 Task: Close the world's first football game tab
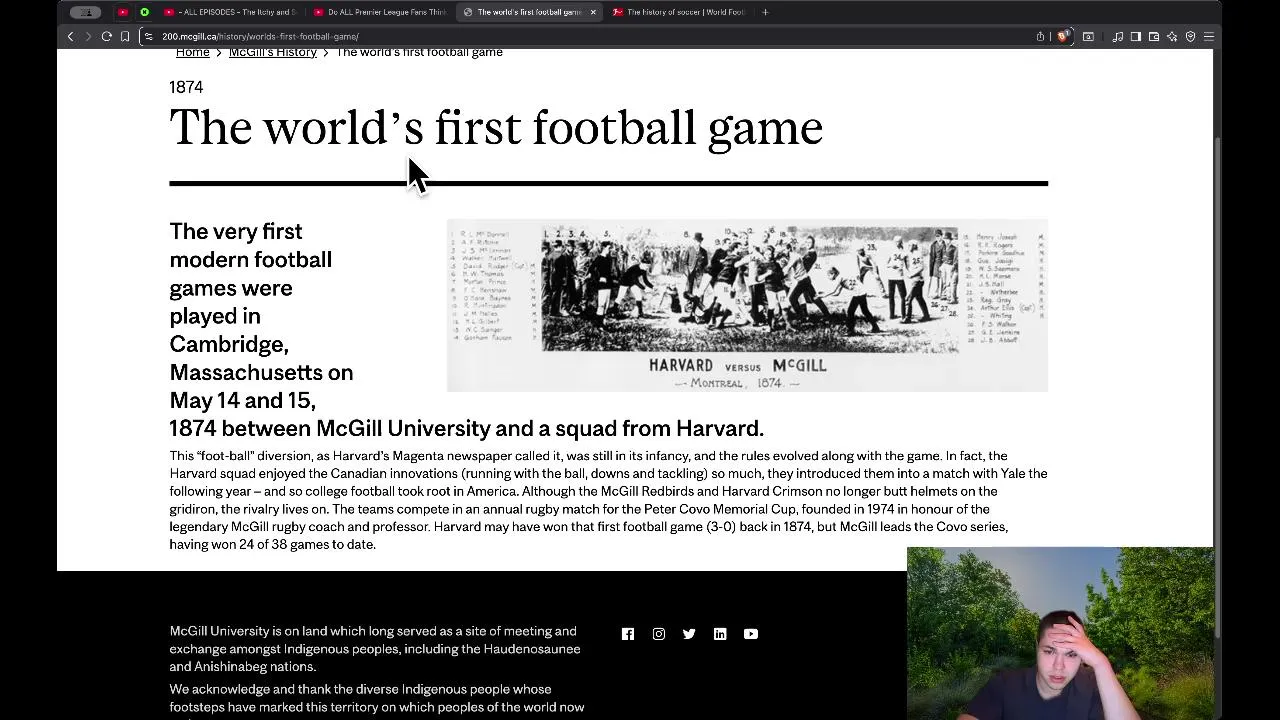593,12
